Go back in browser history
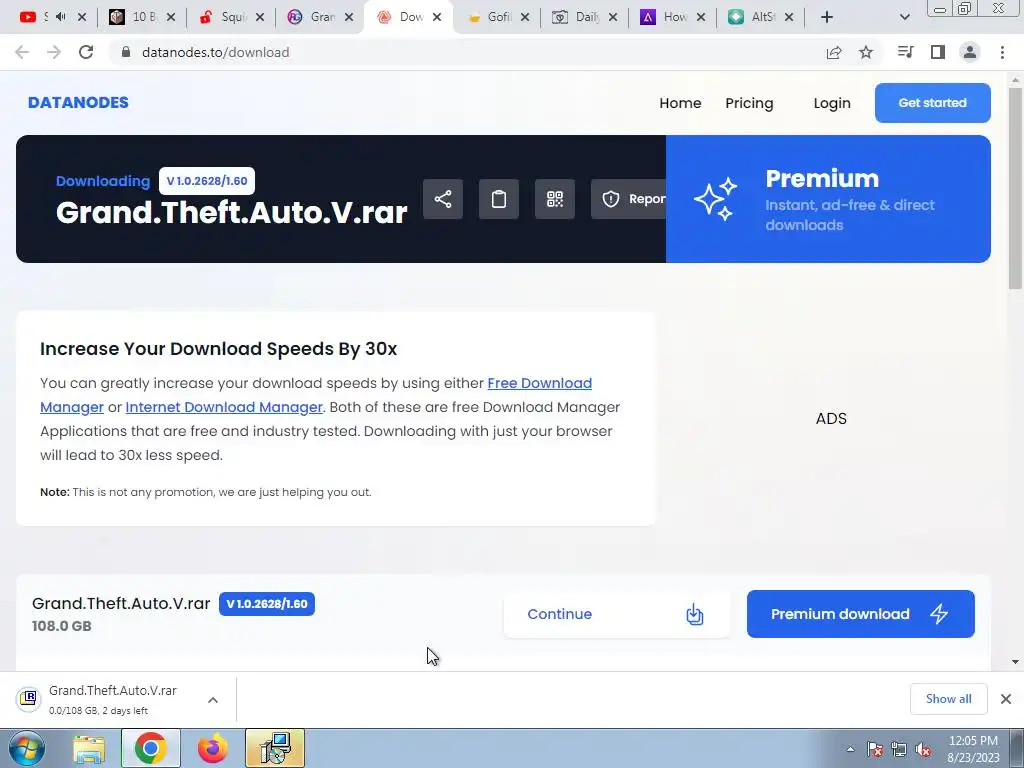This screenshot has height=768, width=1024. tap(22, 52)
